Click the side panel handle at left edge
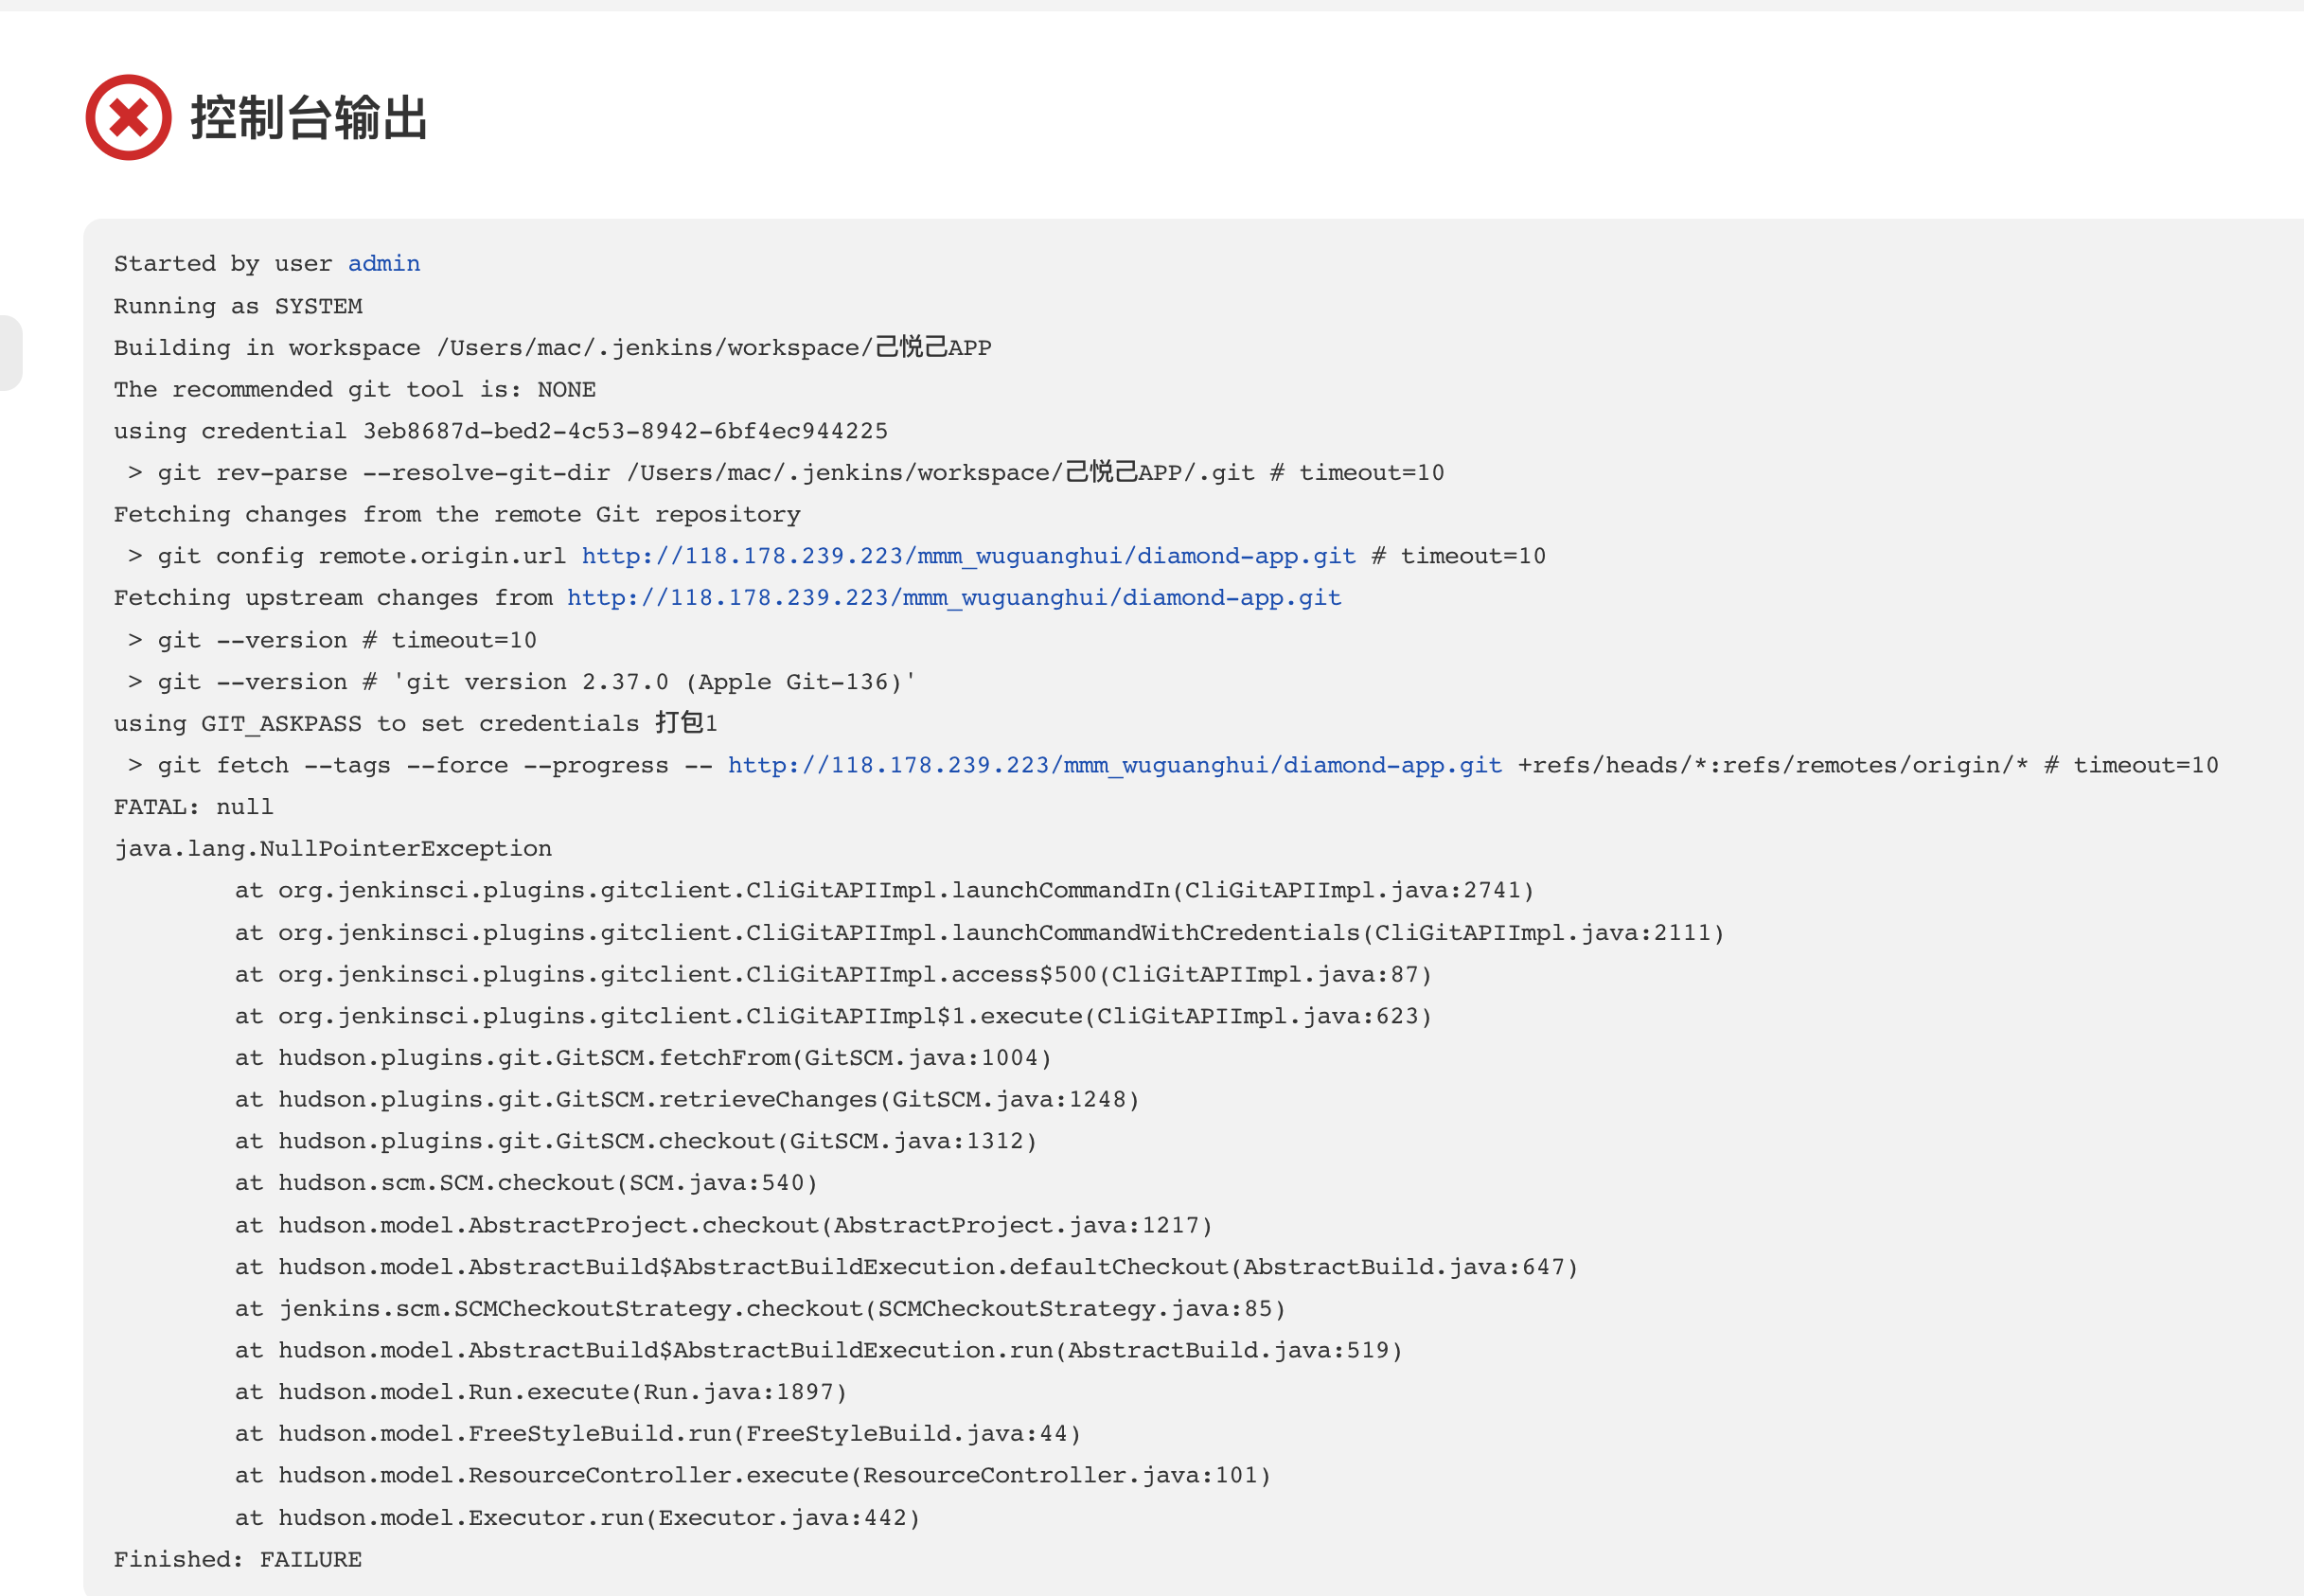This screenshot has height=1596, width=2304. [x=10, y=353]
